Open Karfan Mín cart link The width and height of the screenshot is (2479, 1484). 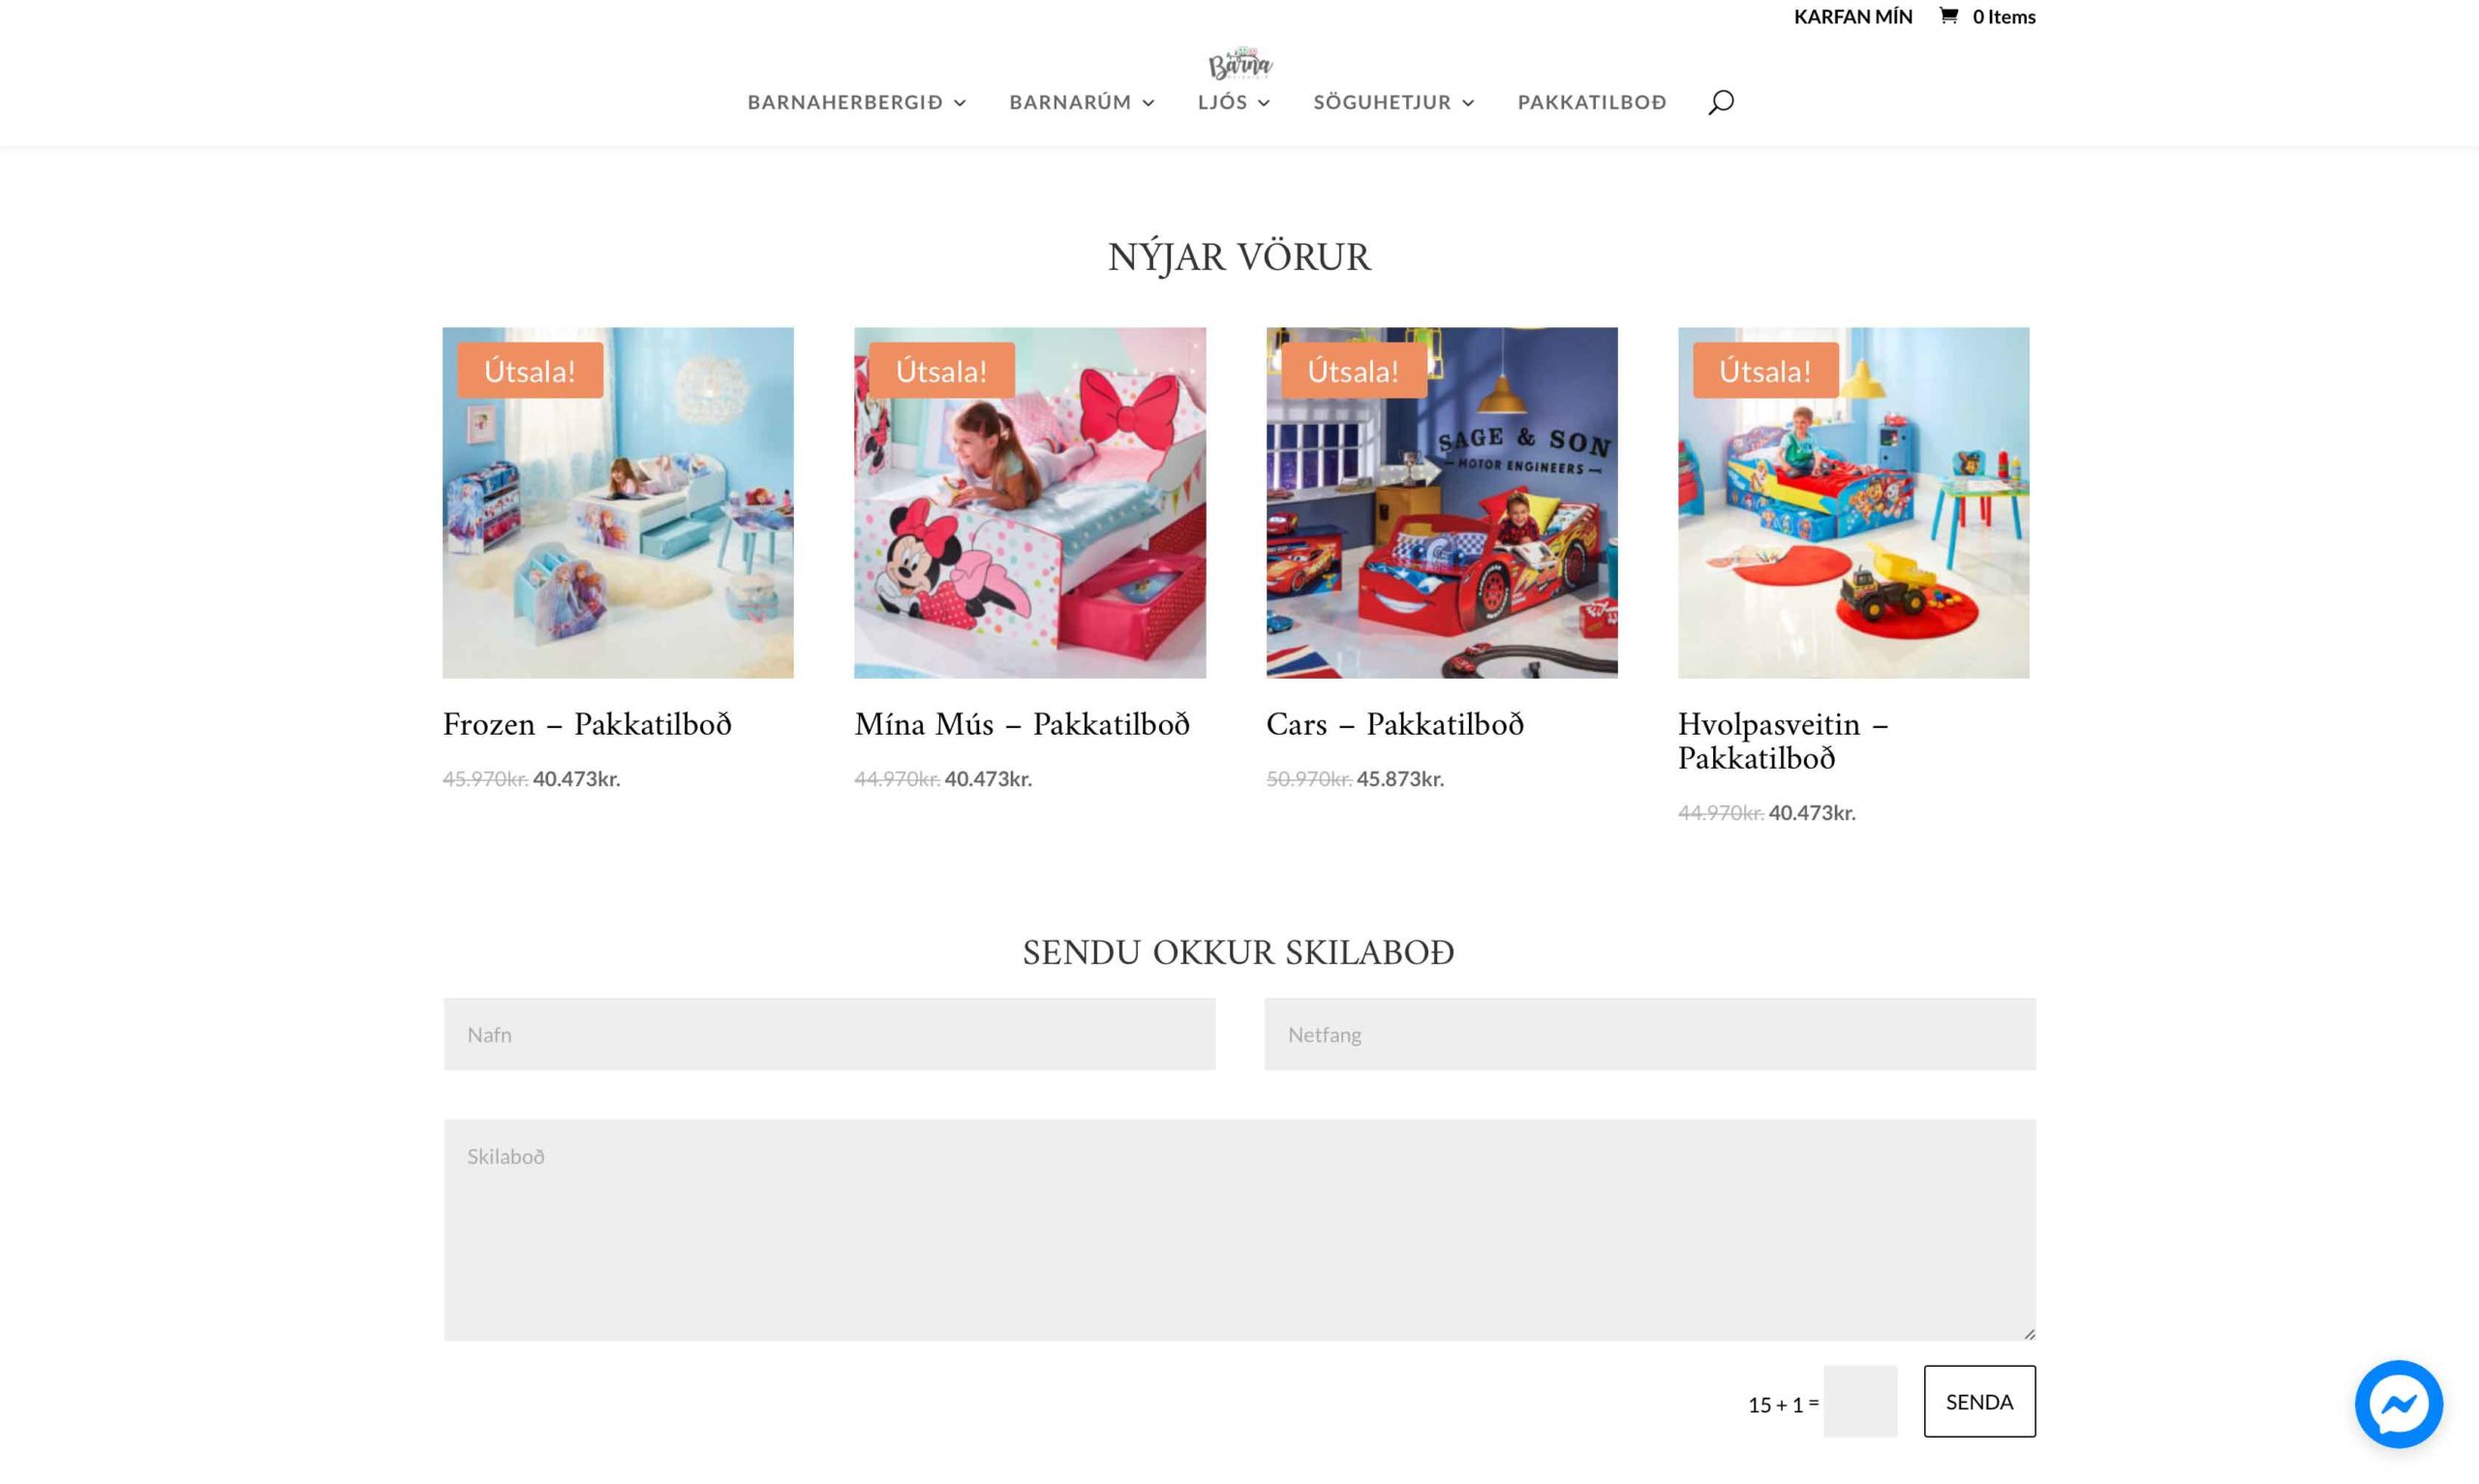[1852, 16]
